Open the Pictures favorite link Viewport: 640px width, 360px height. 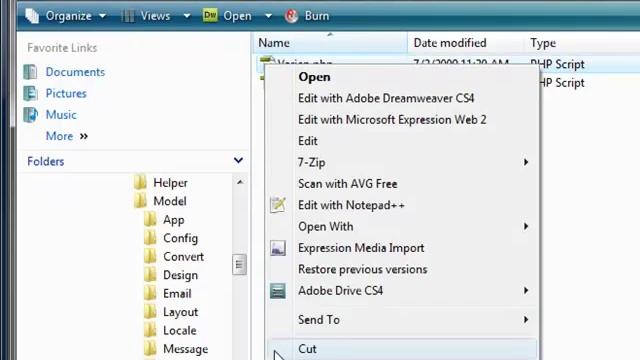pos(66,93)
